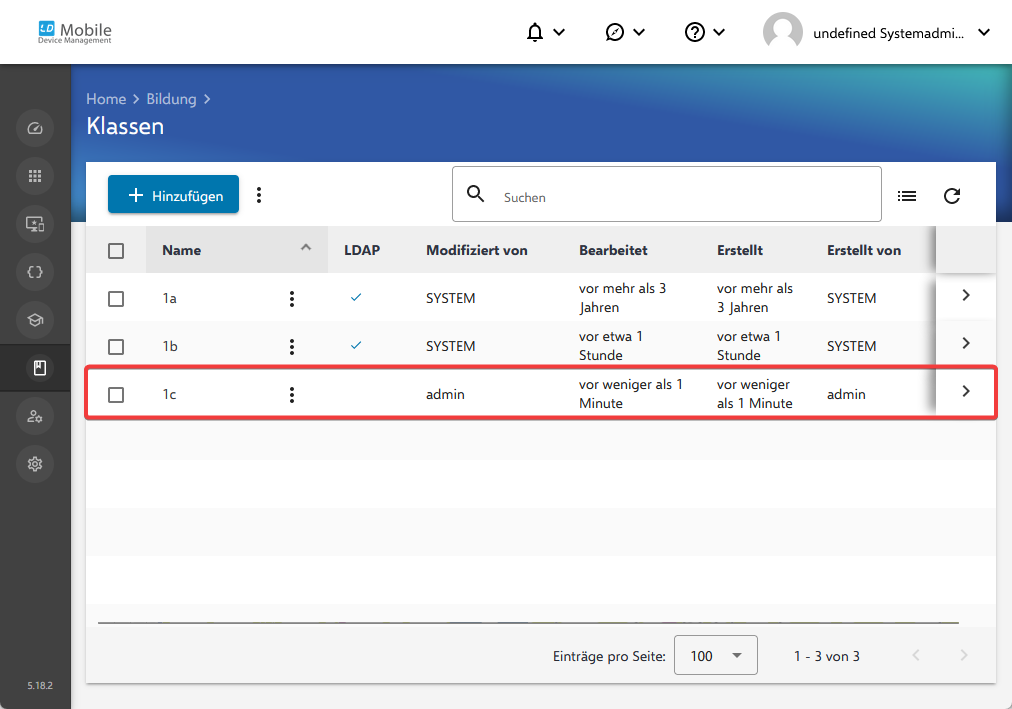1012x709 pixels.
Task: Open the devices monitor sidebar icon
Action: 35,224
